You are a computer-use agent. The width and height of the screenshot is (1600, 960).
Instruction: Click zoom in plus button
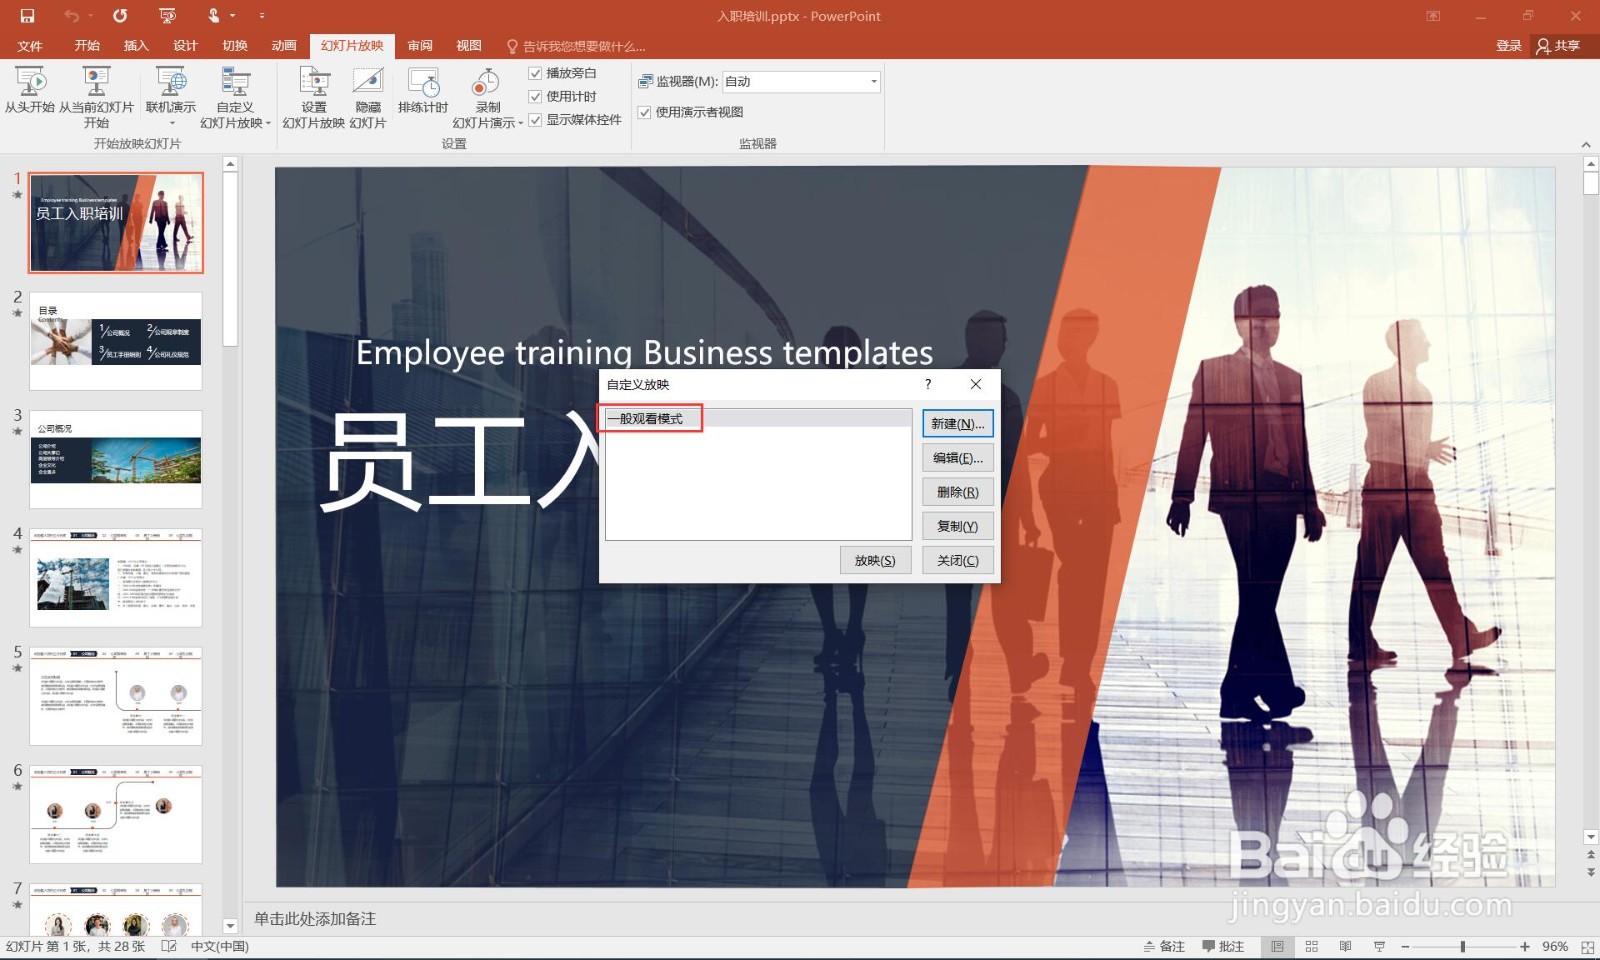(x=1524, y=946)
